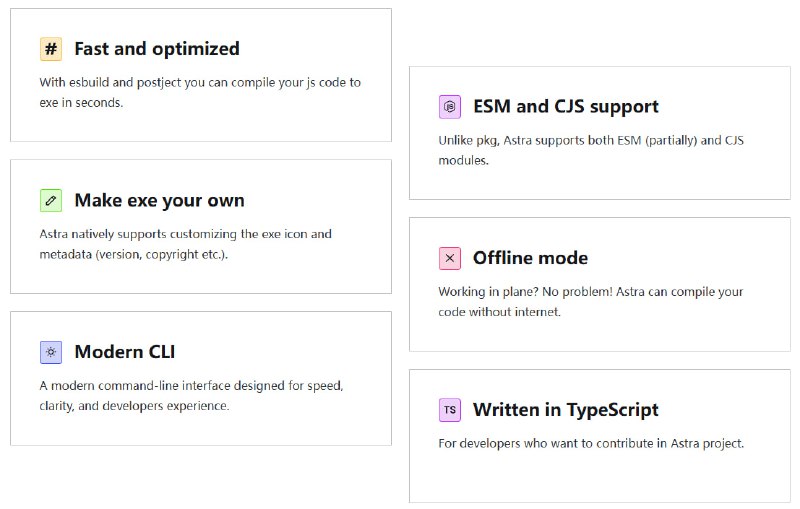The width and height of the screenshot is (800, 509).
Task: Click the TS TypeScript icon
Action: point(450,410)
